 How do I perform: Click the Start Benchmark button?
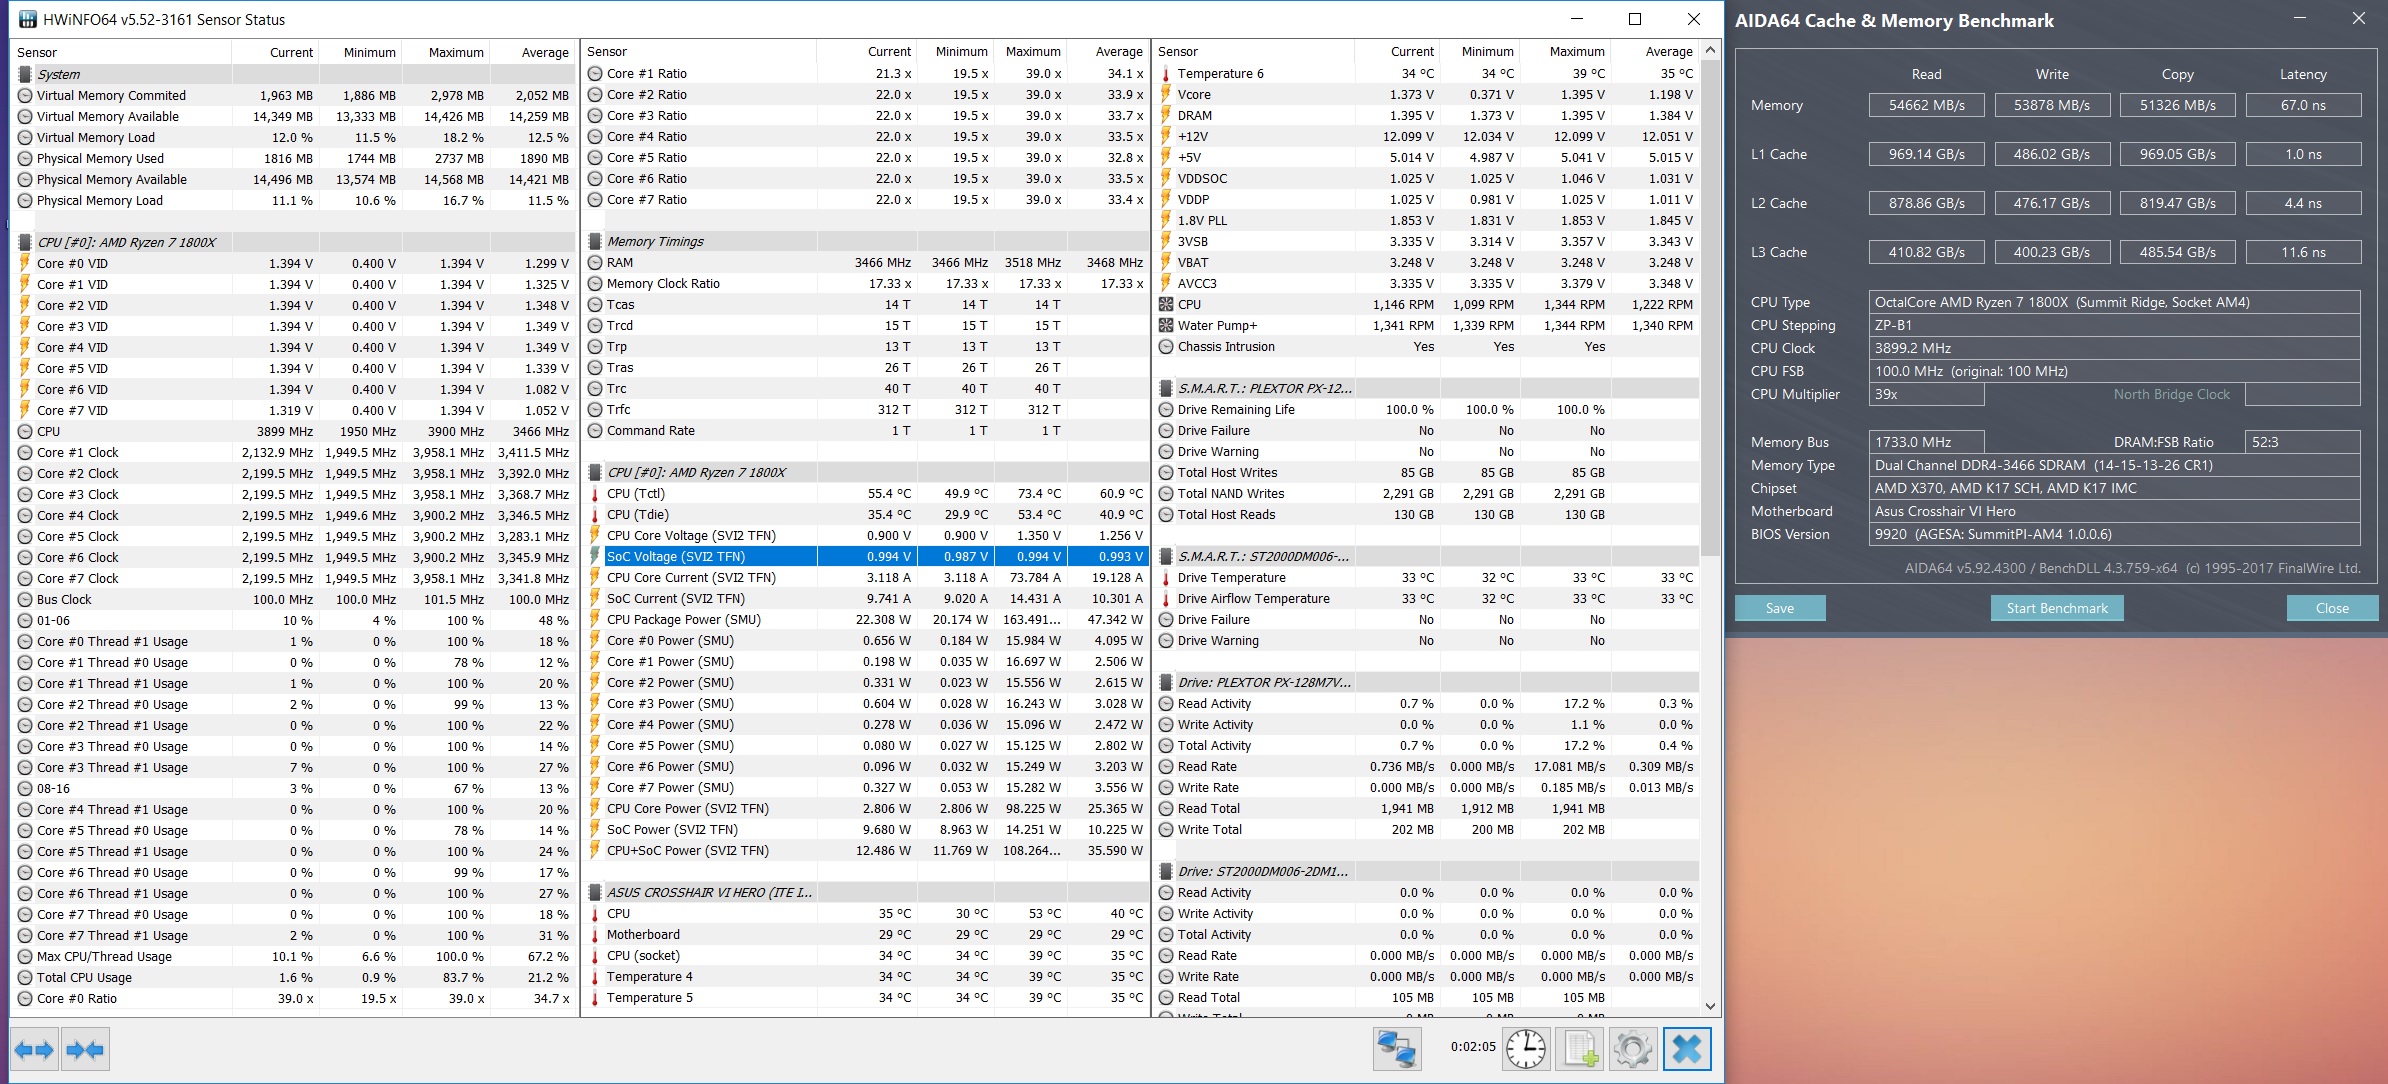[x=2056, y=608]
